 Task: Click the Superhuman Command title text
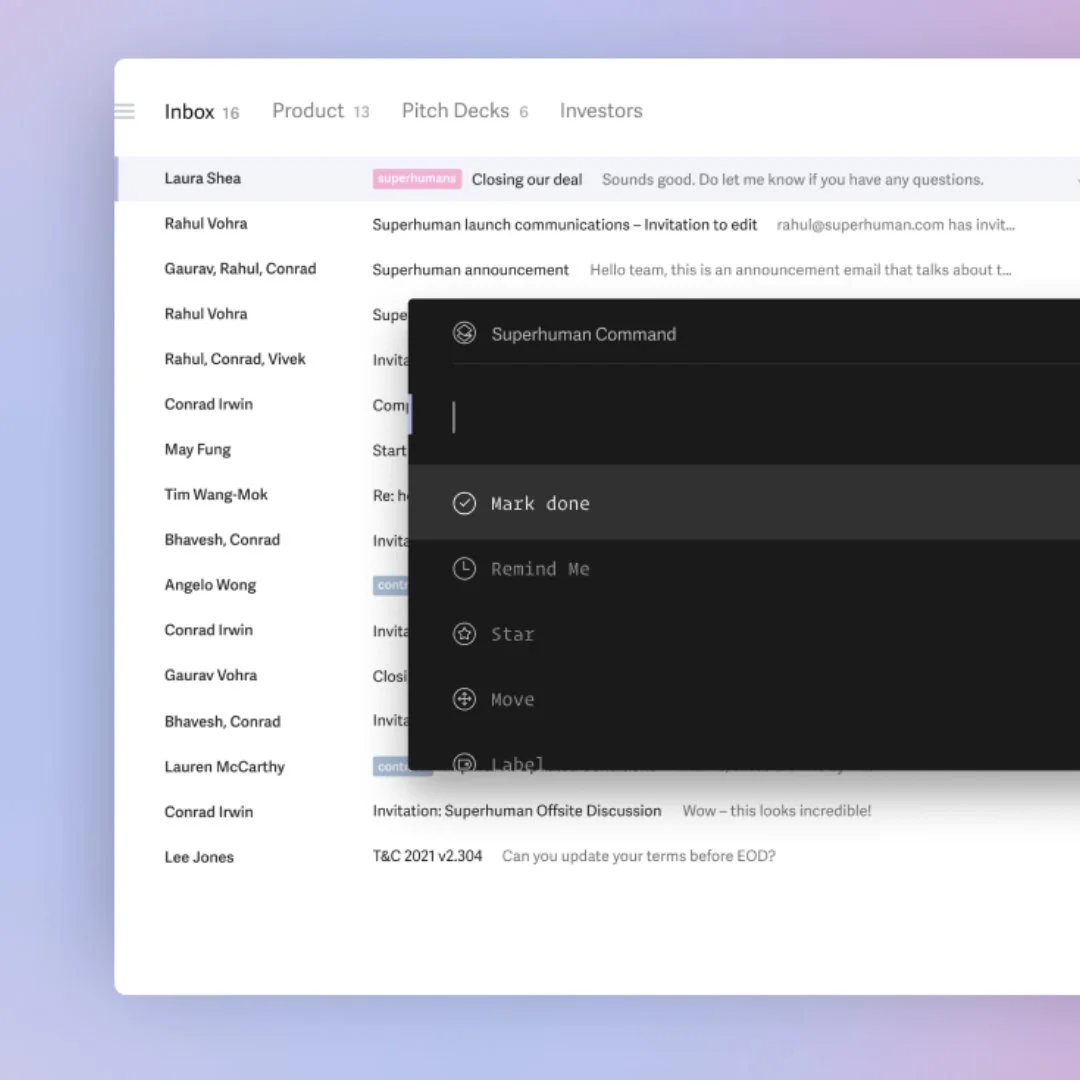tap(583, 334)
